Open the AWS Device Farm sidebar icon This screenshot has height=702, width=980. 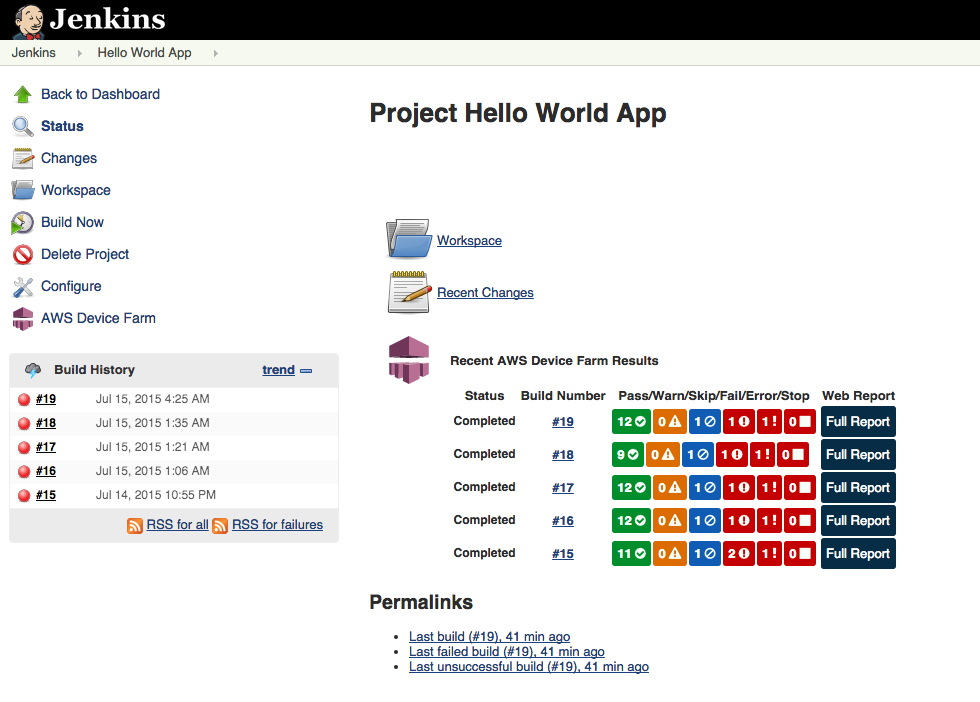click(23, 318)
